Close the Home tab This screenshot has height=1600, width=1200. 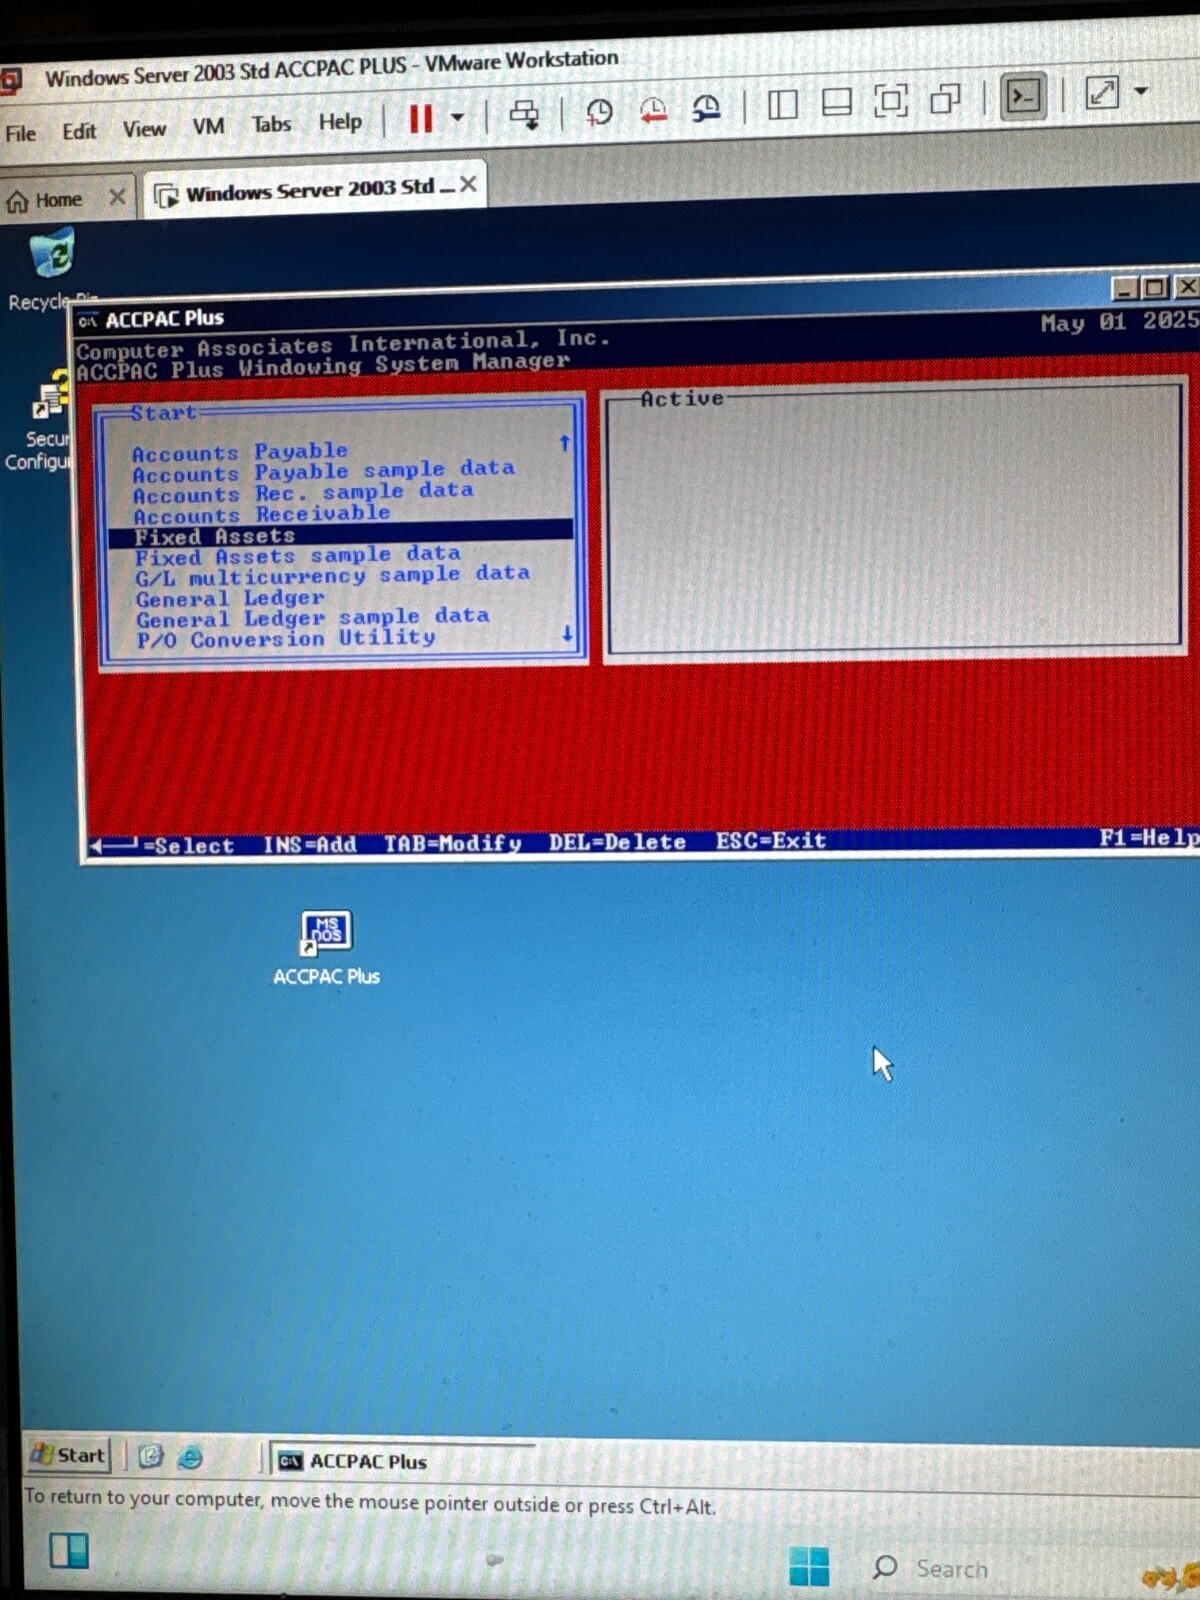coord(117,197)
